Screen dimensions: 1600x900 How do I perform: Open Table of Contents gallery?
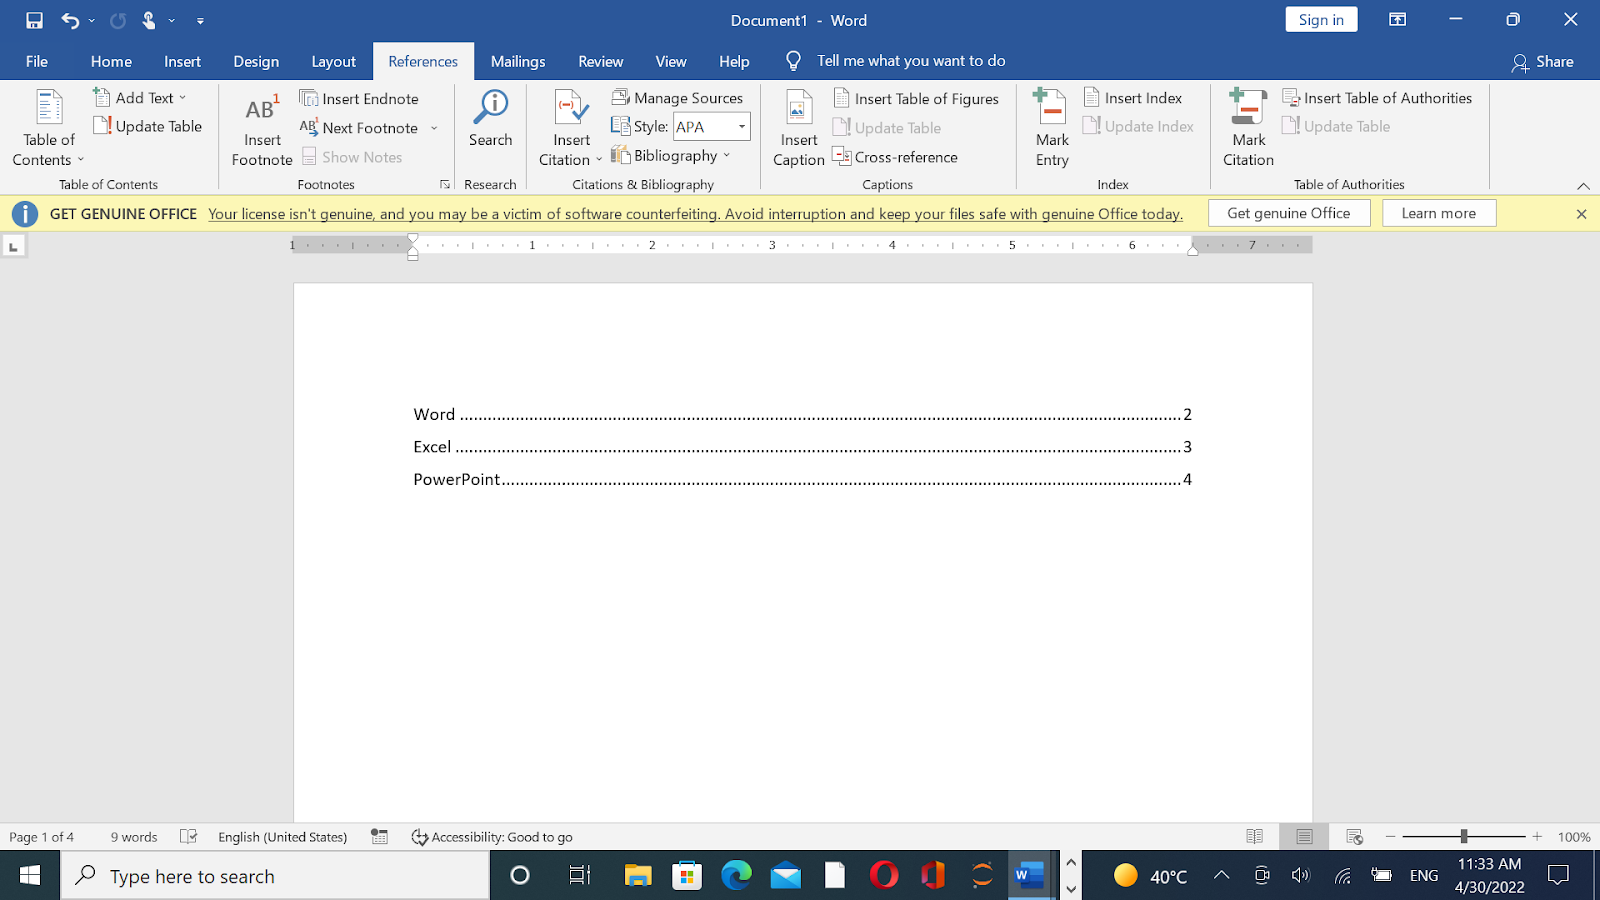[x=48, y=129]
